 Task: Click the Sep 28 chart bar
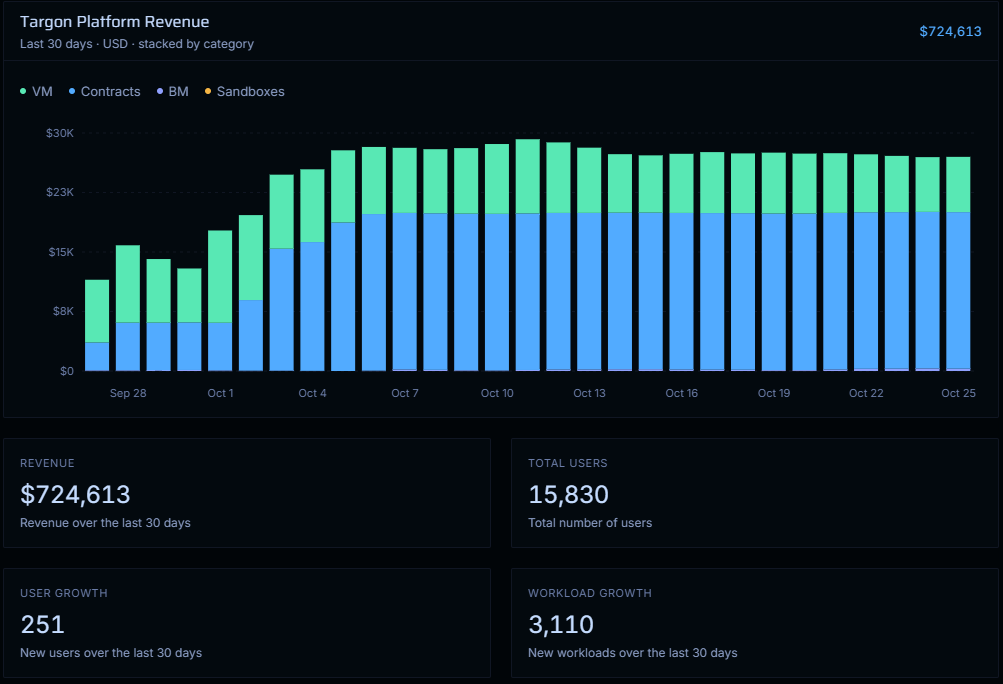tap(128, 308)
